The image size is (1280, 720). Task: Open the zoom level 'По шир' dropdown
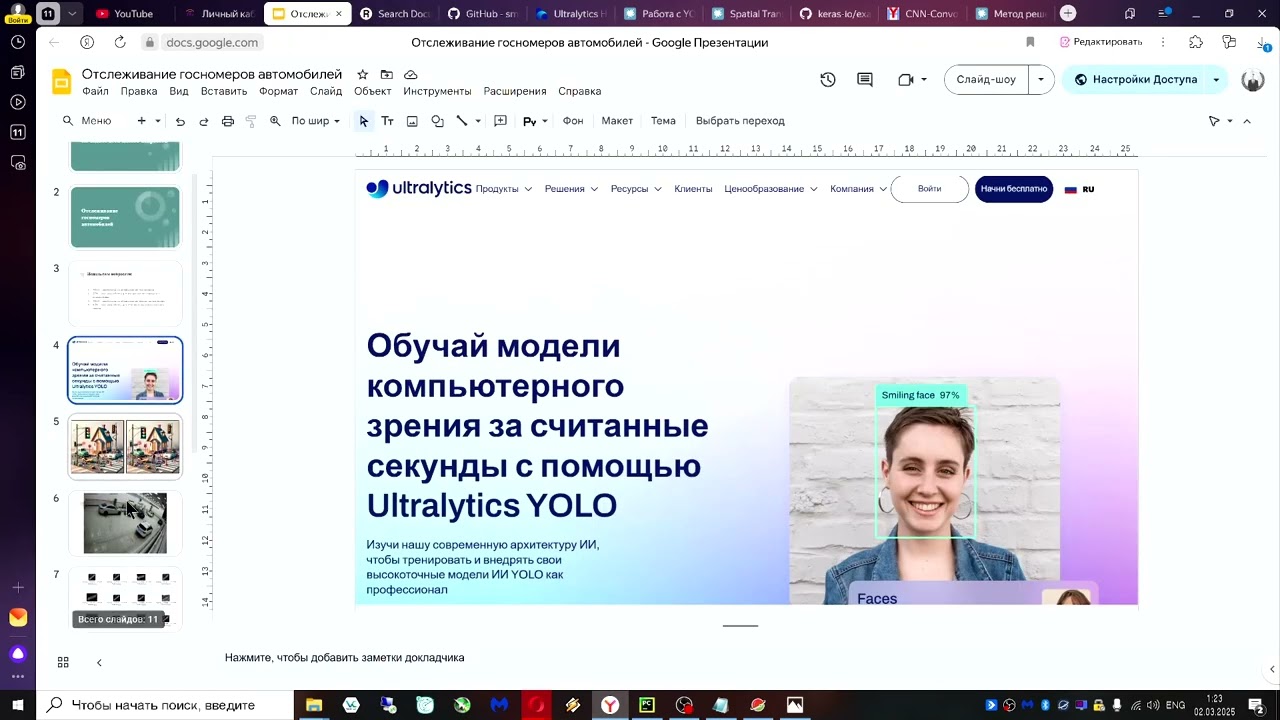315,121
